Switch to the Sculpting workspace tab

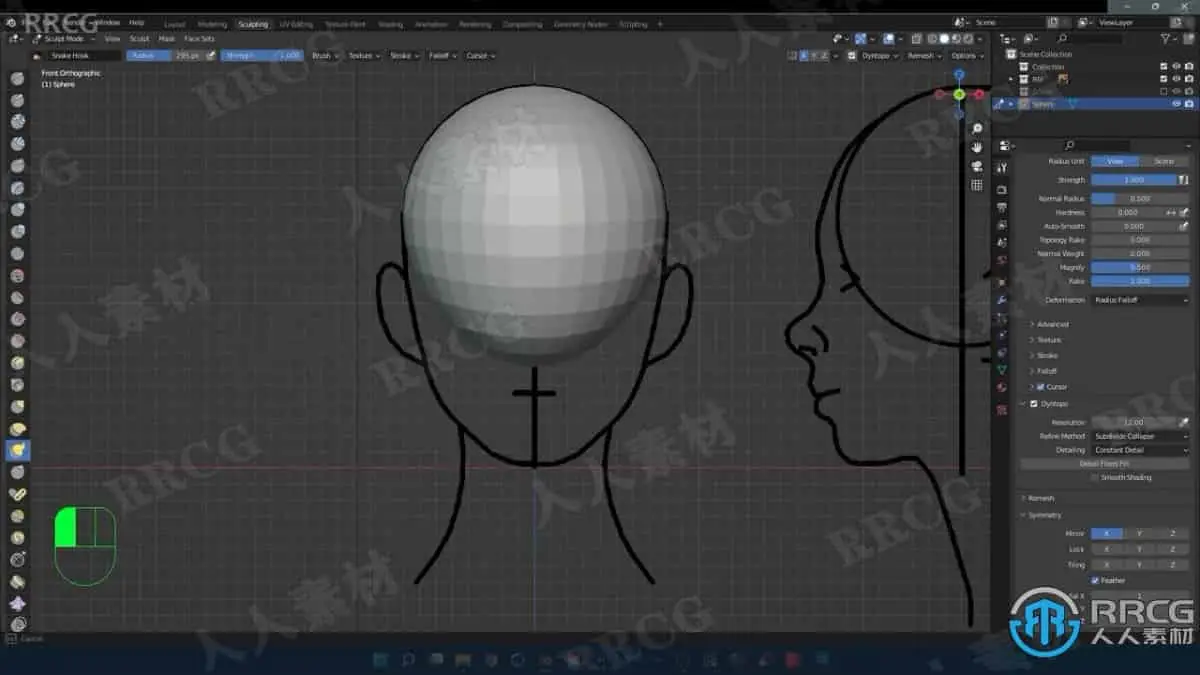(253, 23)
